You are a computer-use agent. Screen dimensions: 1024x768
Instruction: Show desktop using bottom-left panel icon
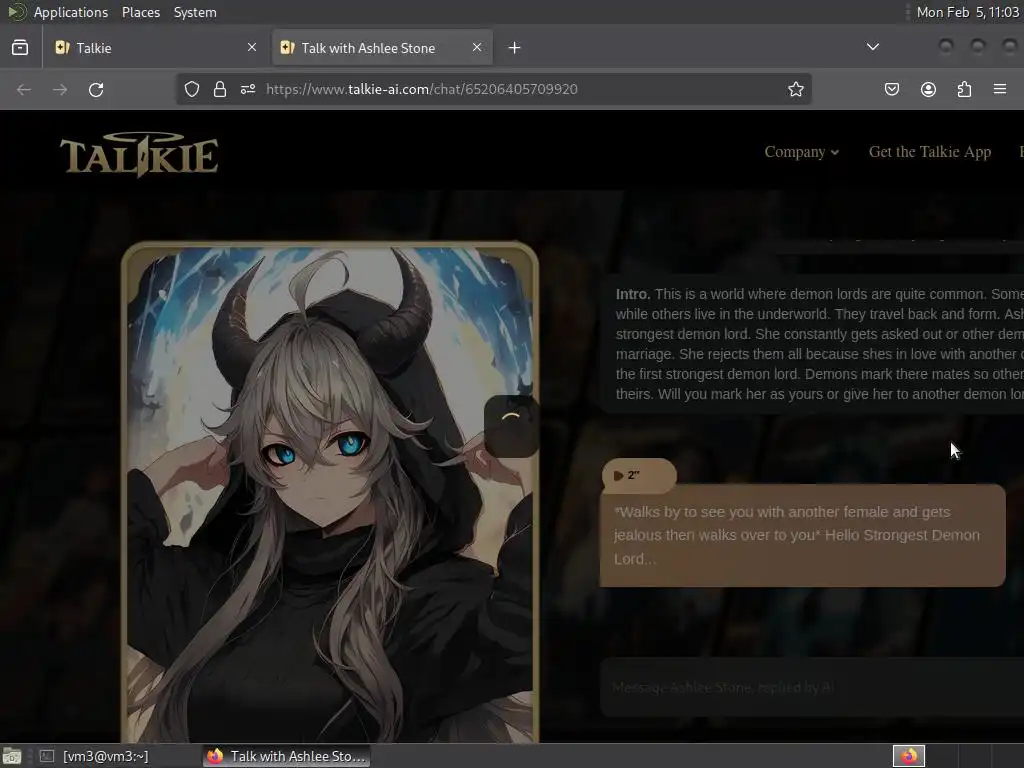coord(12,756)
